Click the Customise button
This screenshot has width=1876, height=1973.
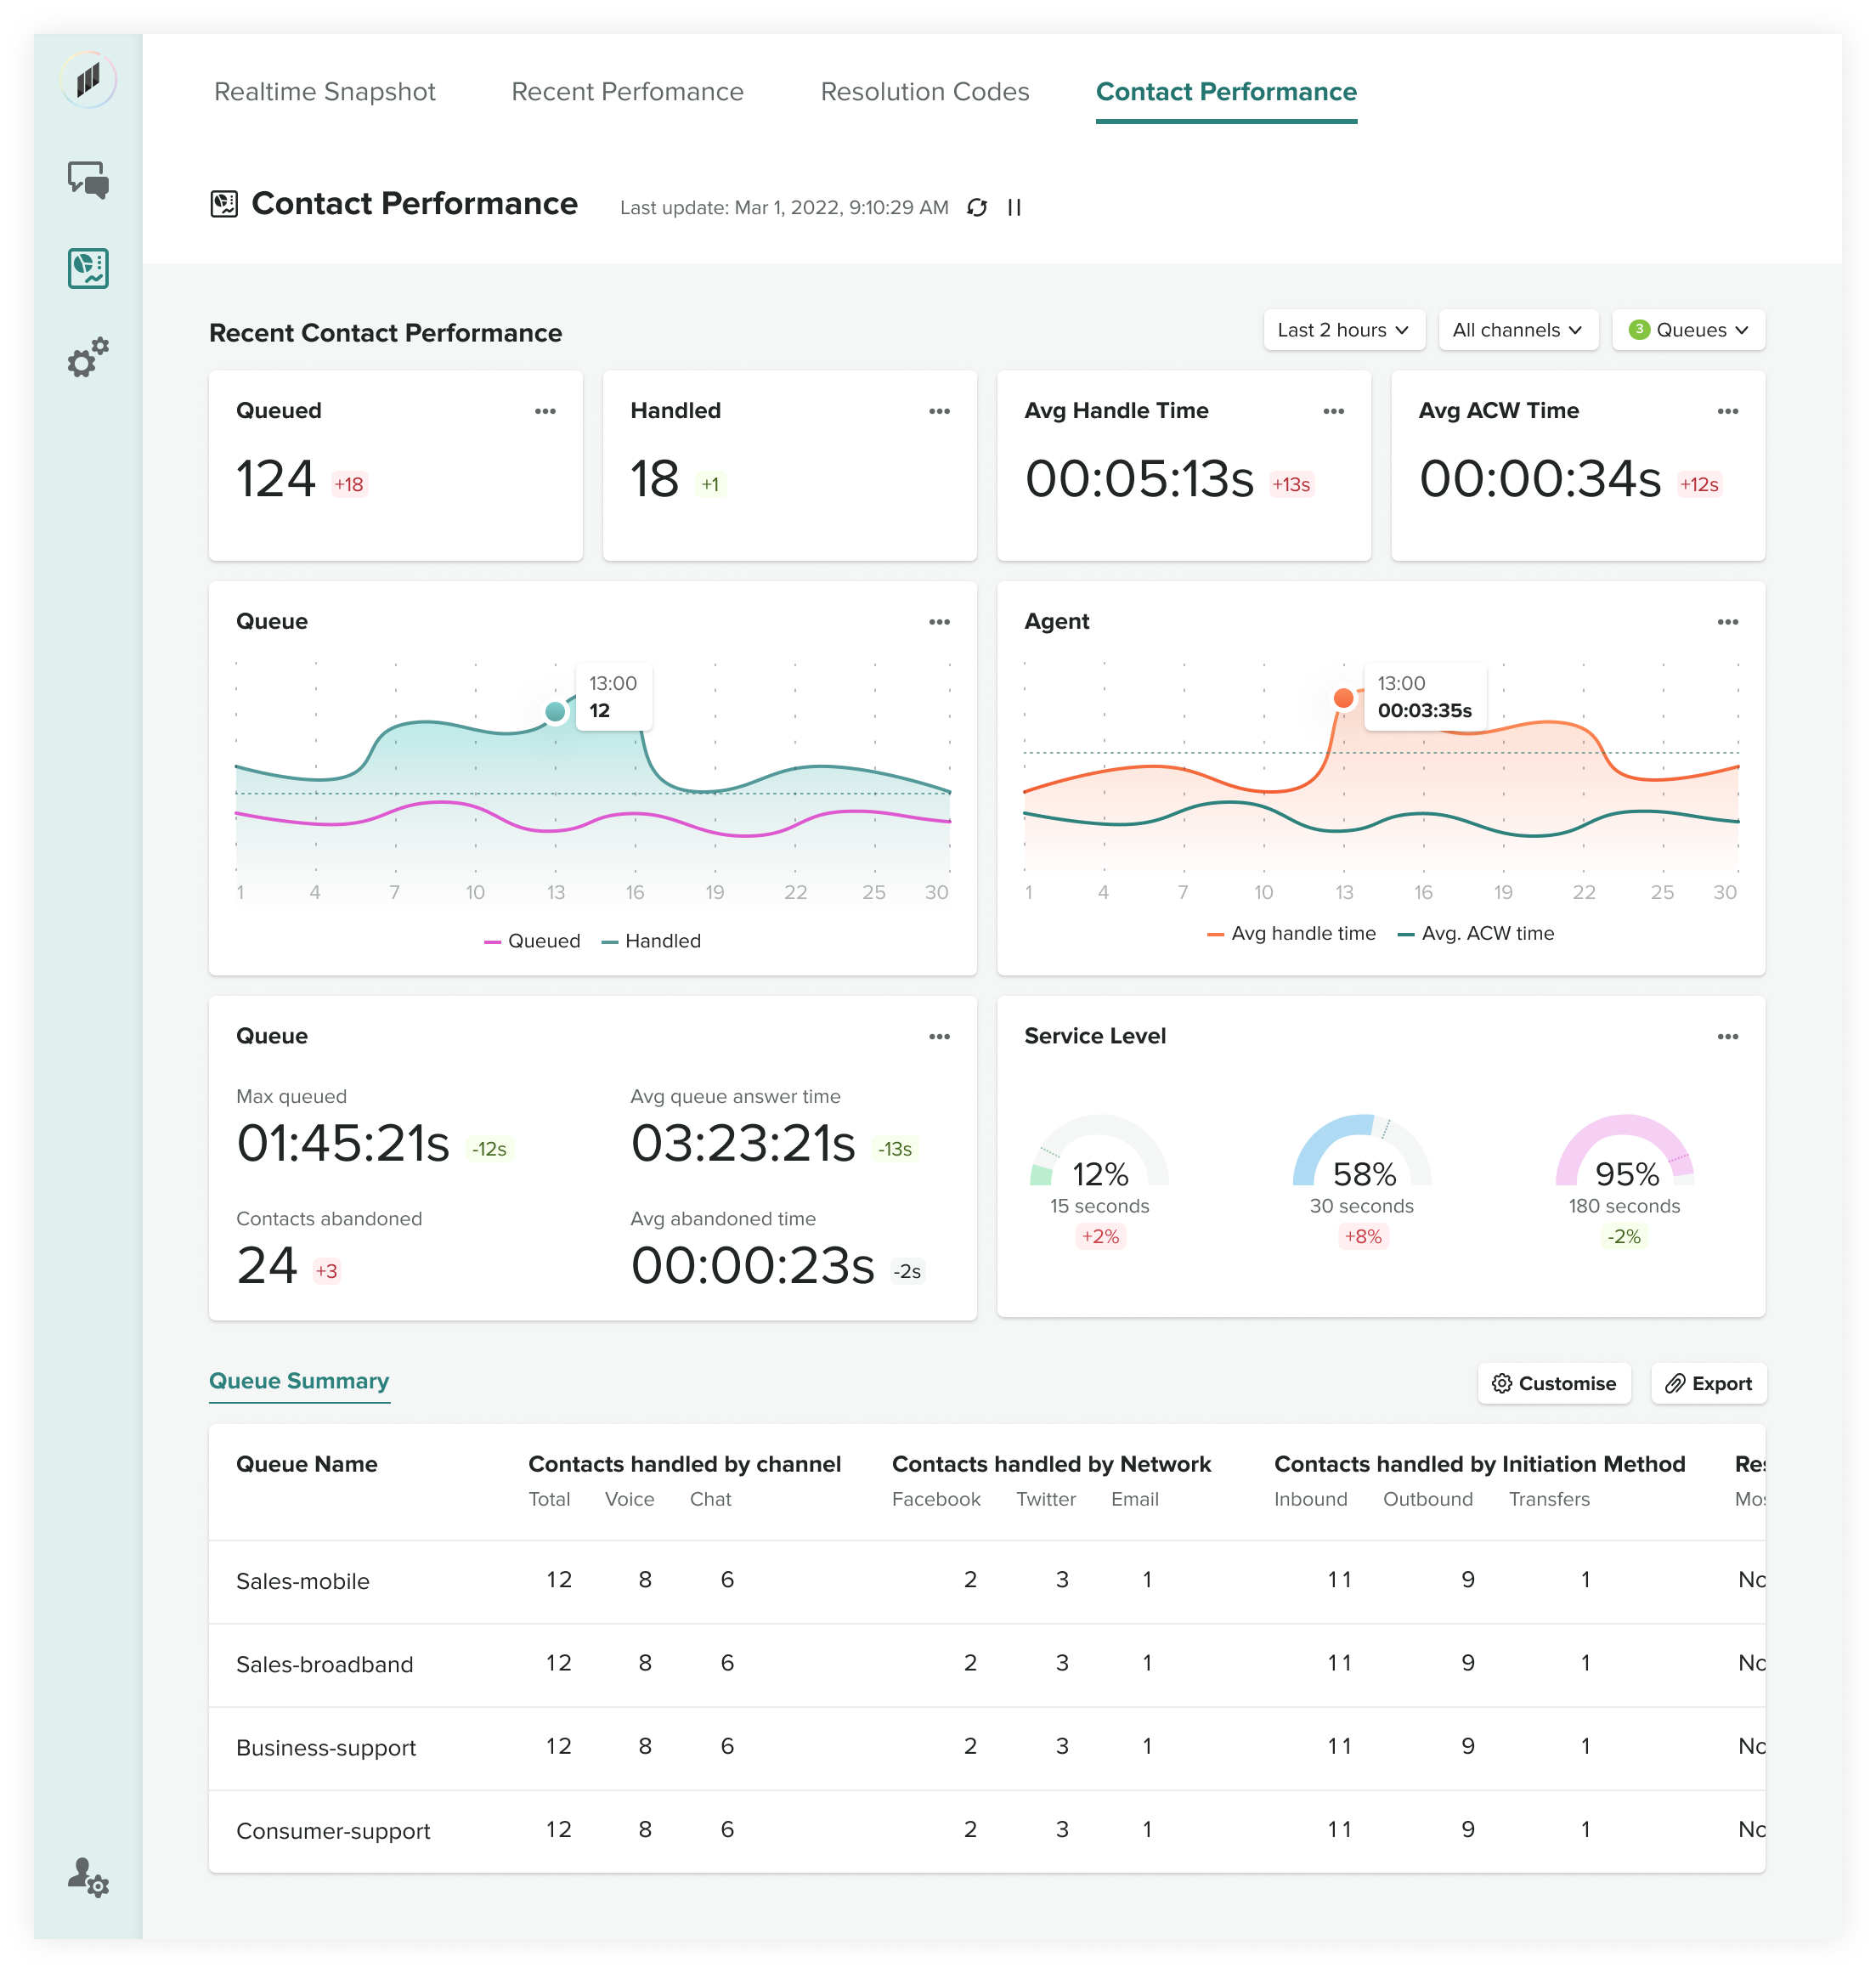point(1553,1383)
